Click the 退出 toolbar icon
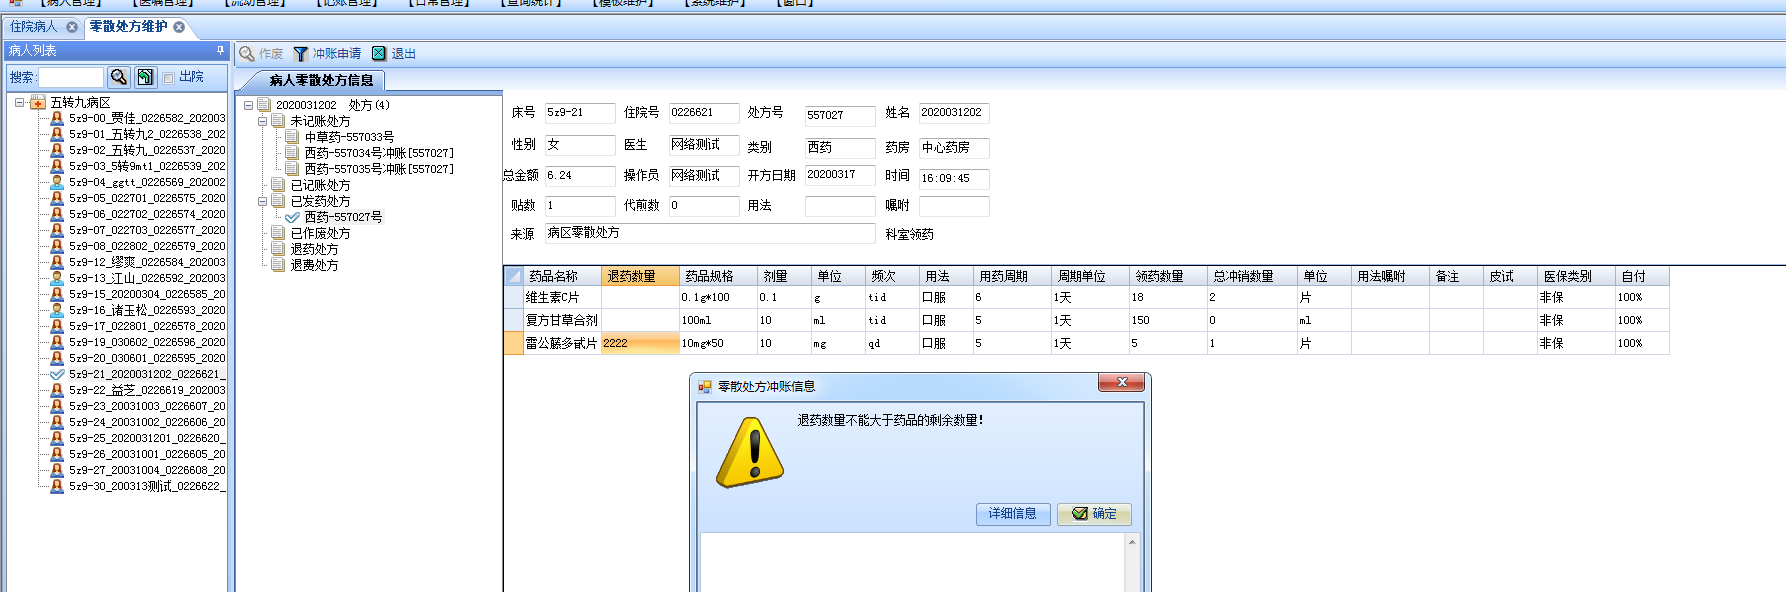Image resolution: width=1786 pixels, height=592 pixels. (x=379, y=54)
